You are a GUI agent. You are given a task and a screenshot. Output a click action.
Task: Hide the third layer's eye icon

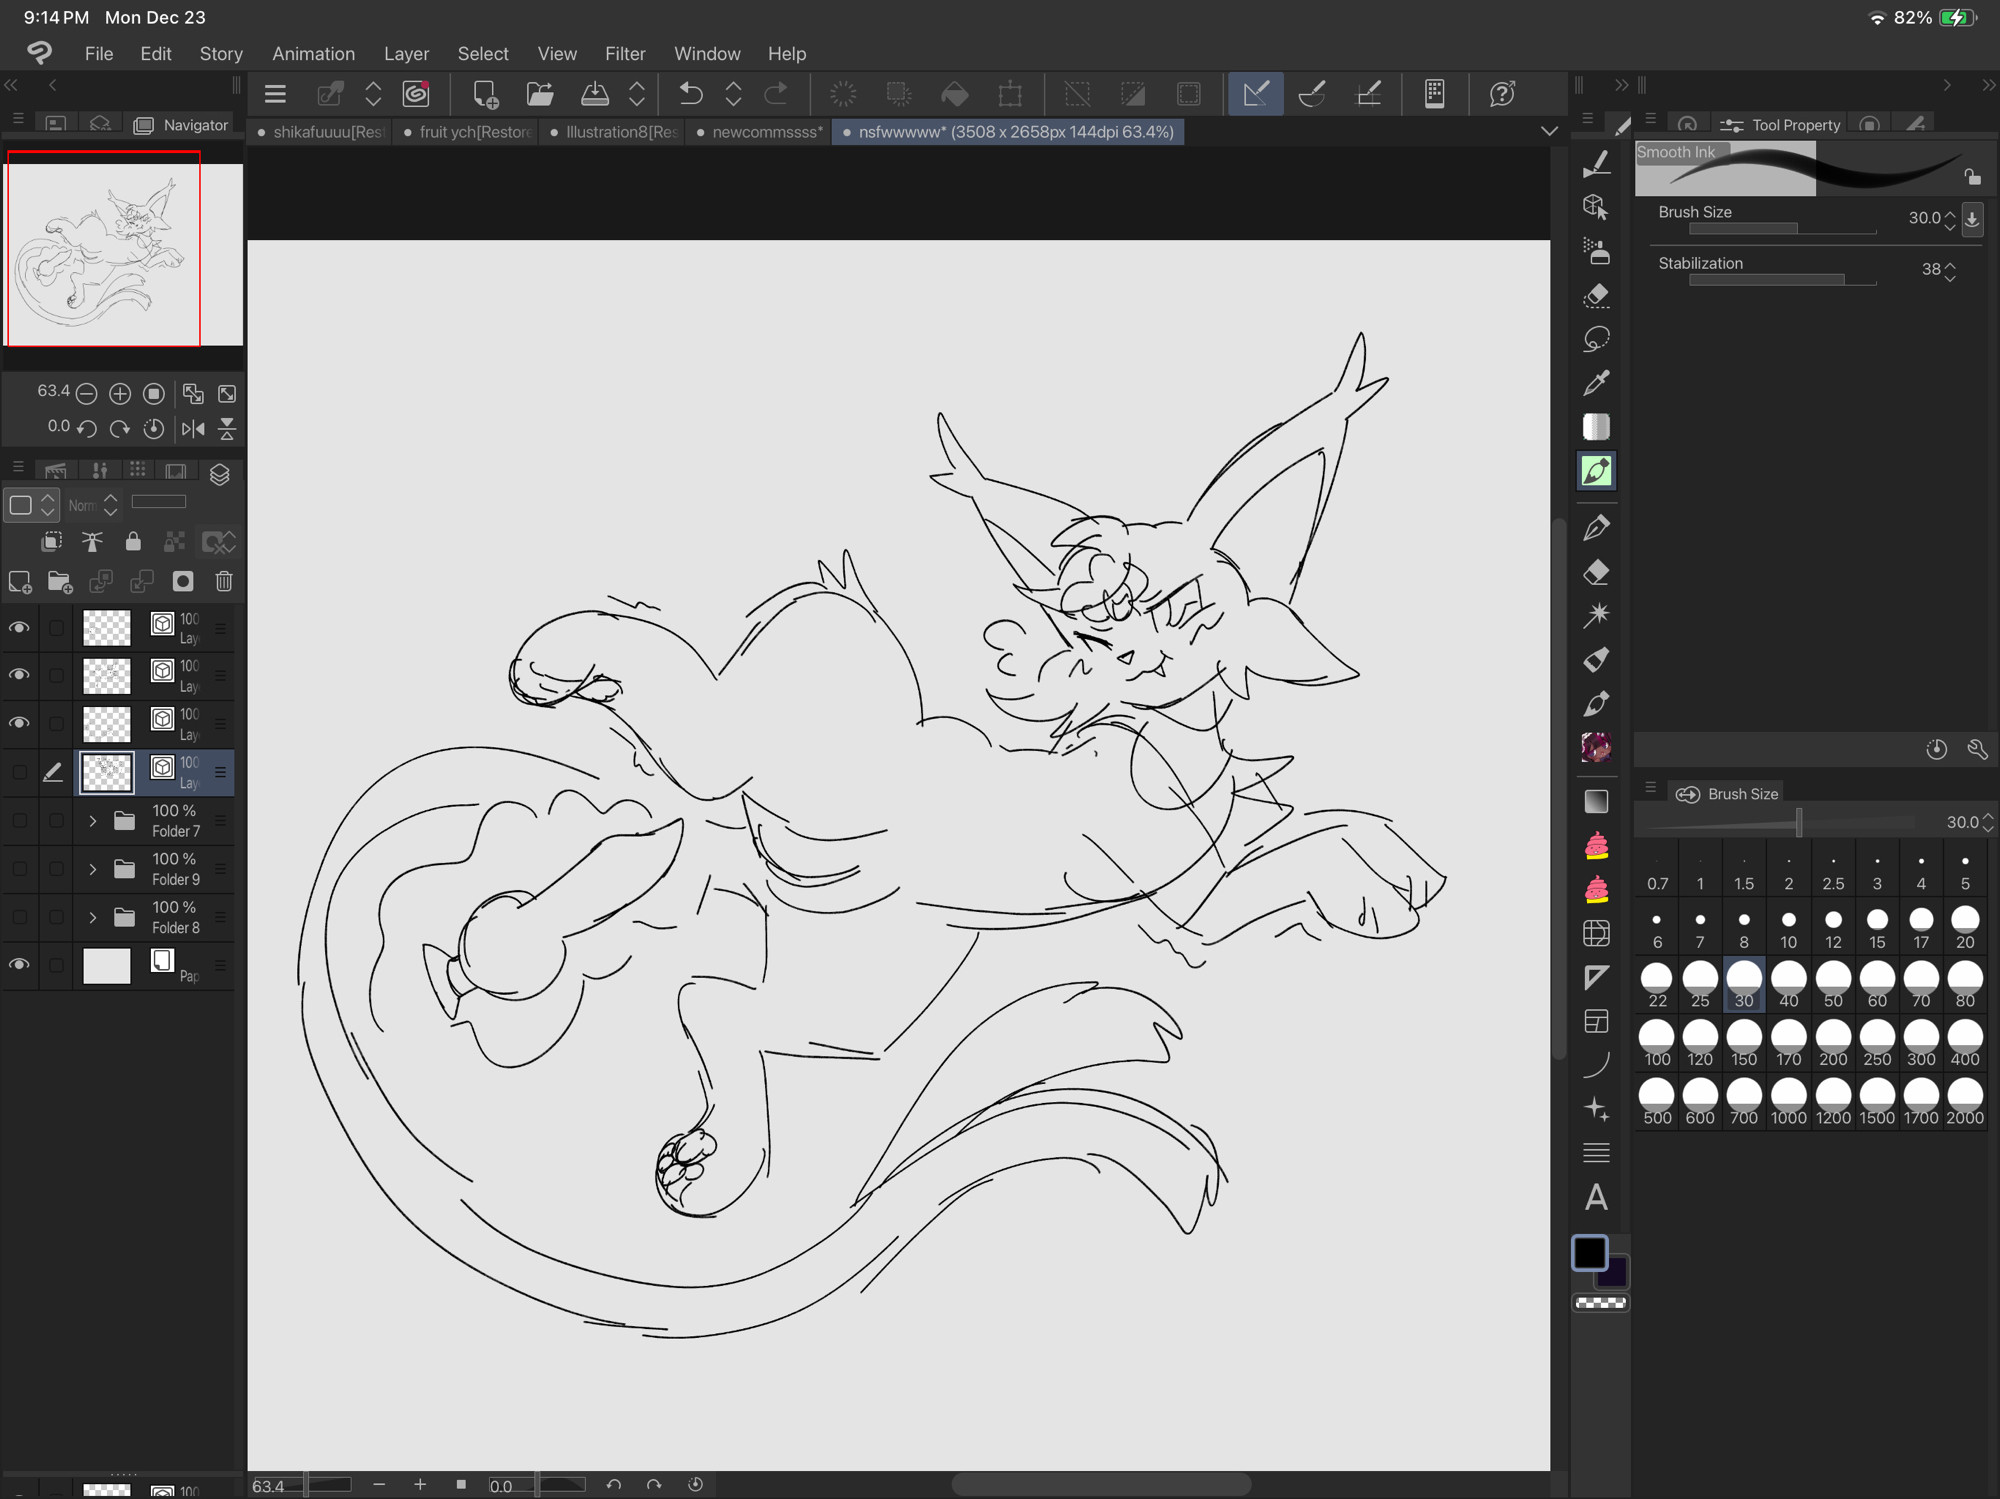(x=19, y=723)
